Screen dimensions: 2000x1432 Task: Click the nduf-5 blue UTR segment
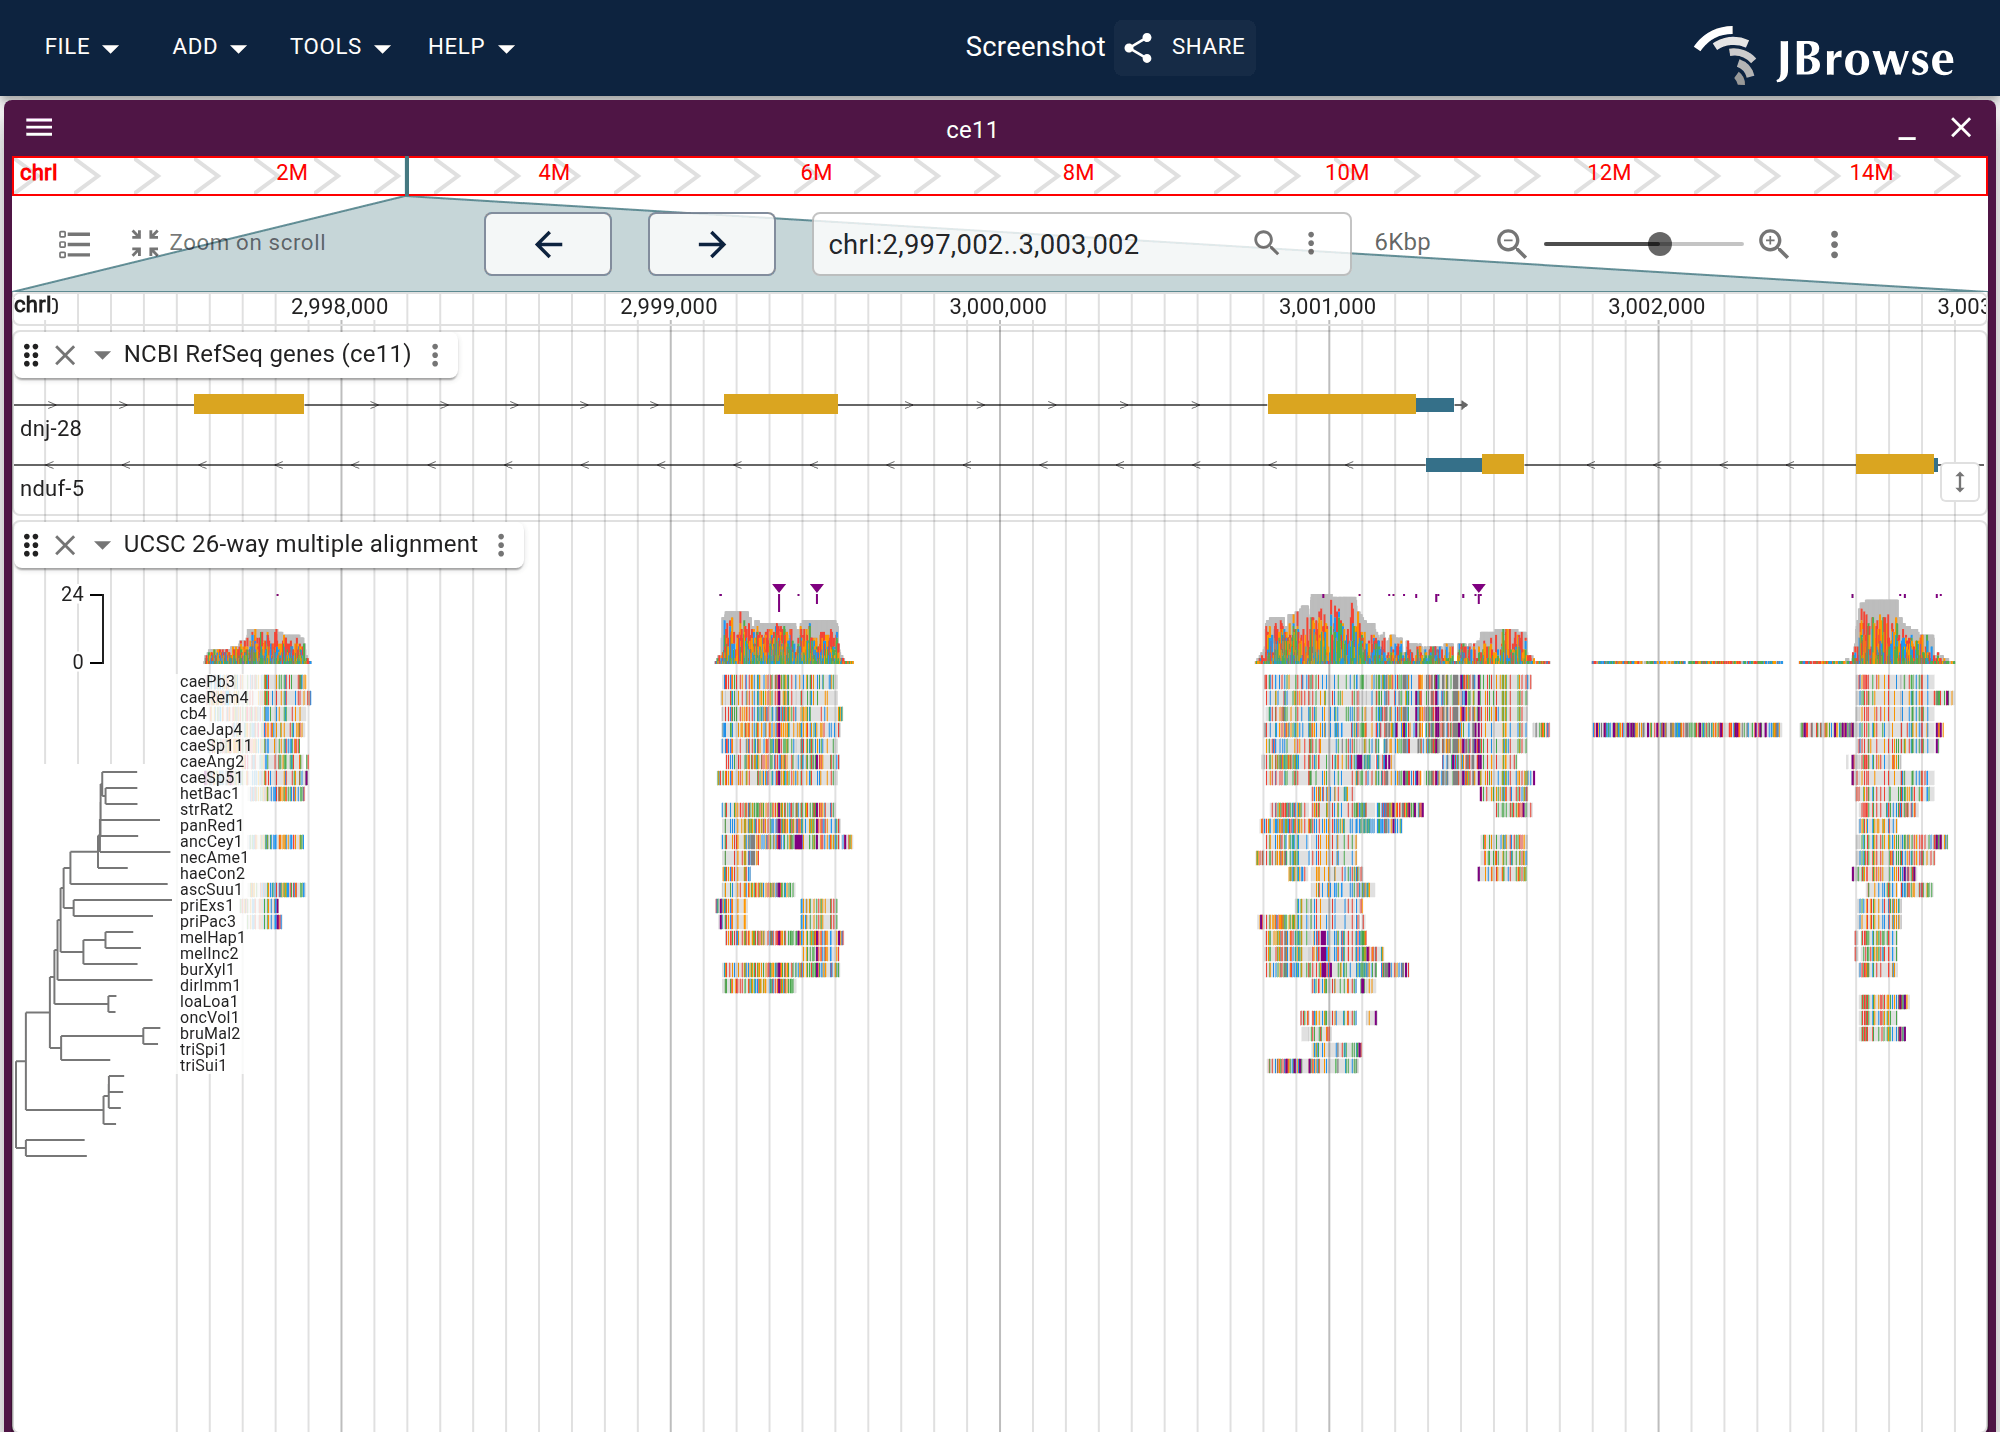1454,464
